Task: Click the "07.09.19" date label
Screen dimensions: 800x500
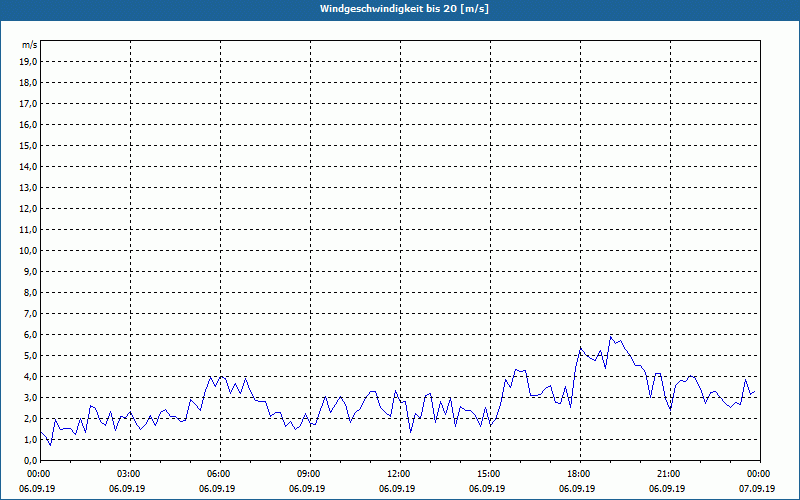Action: (x=757, y=488)
